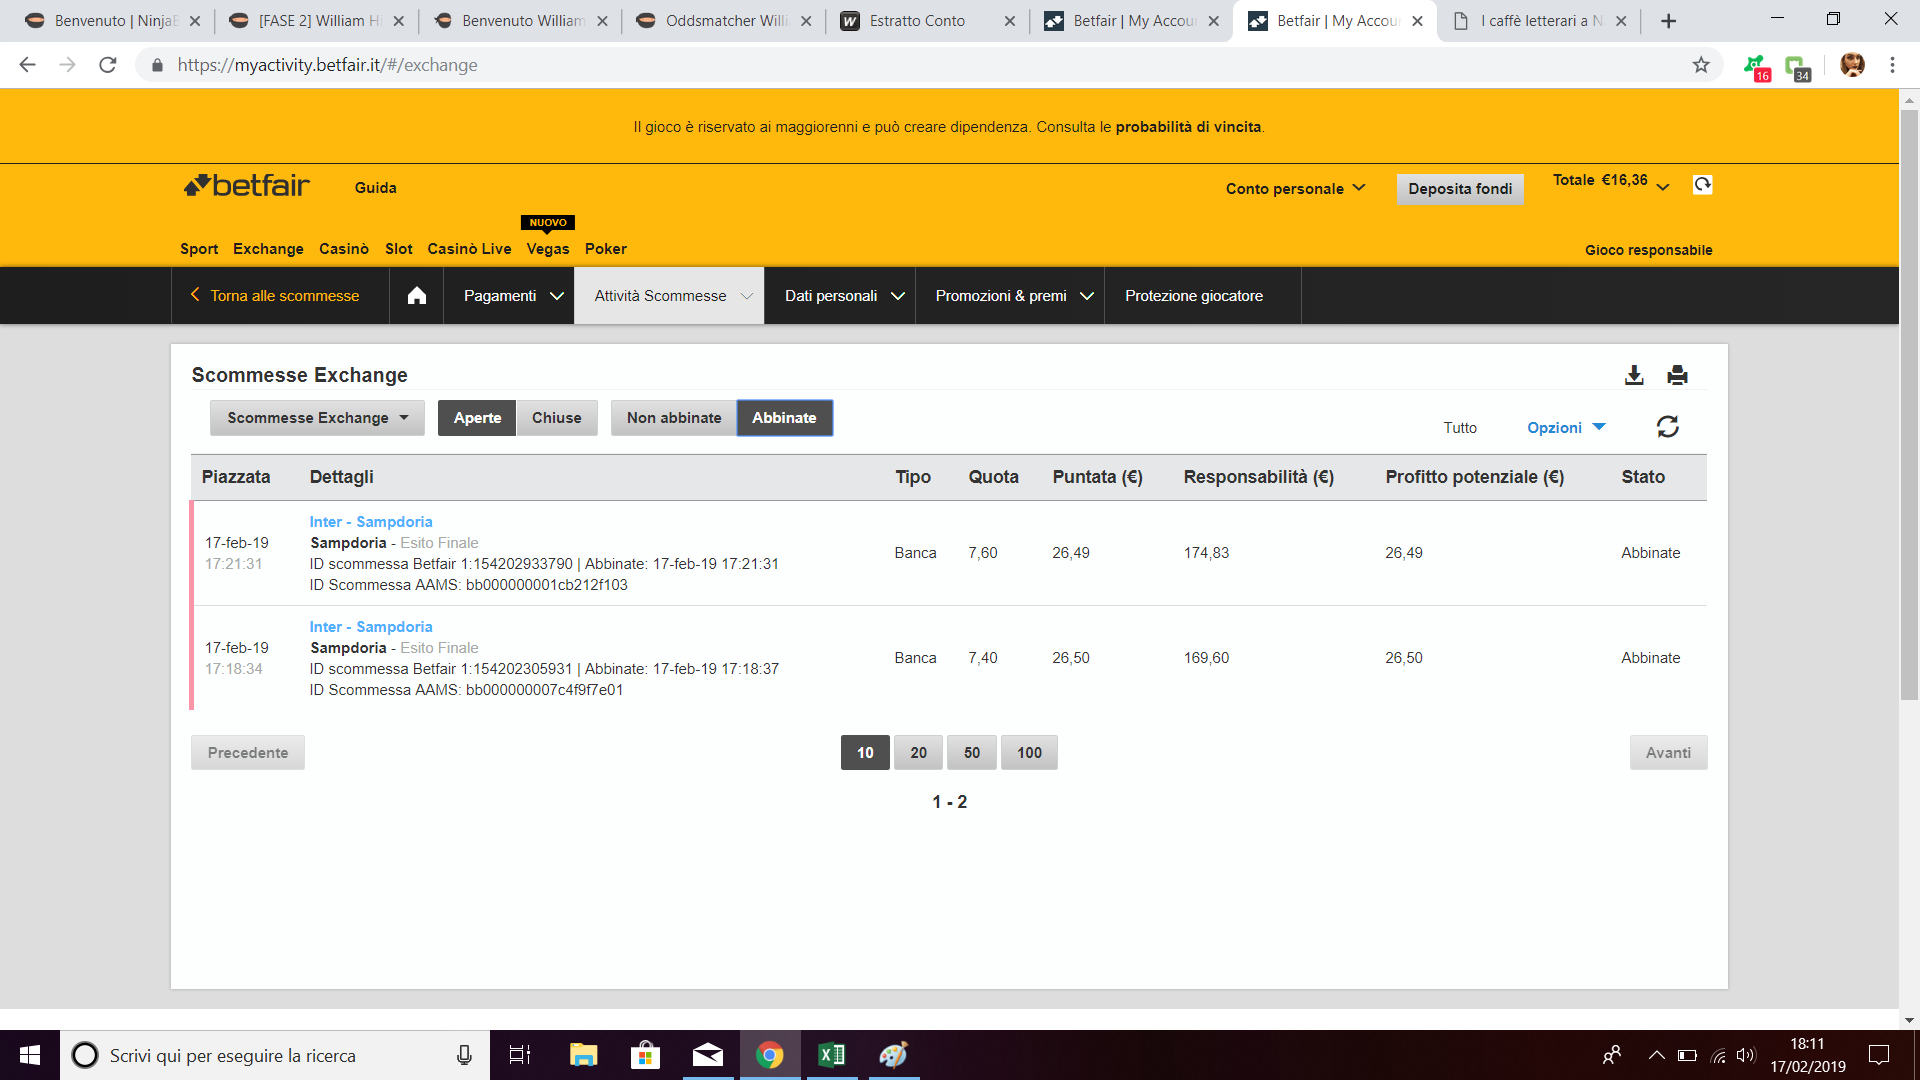This screenshot has height=1080, width=1920.
Task: Print the exchange bets page
Action: [1677, 375]
